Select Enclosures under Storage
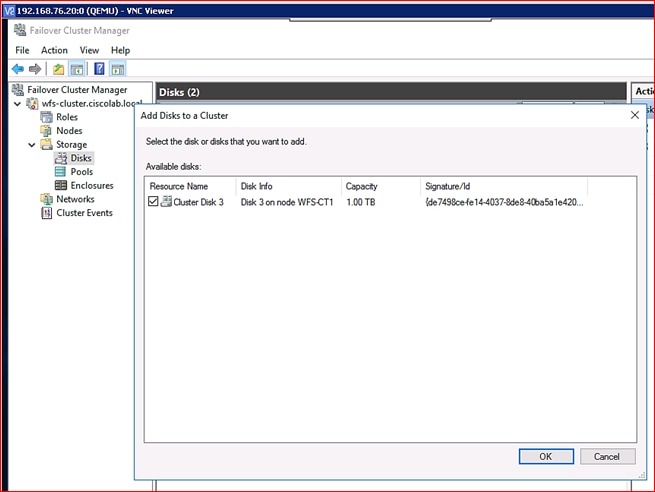The width and height of the screenshot is (655, 492). point(92,185)
